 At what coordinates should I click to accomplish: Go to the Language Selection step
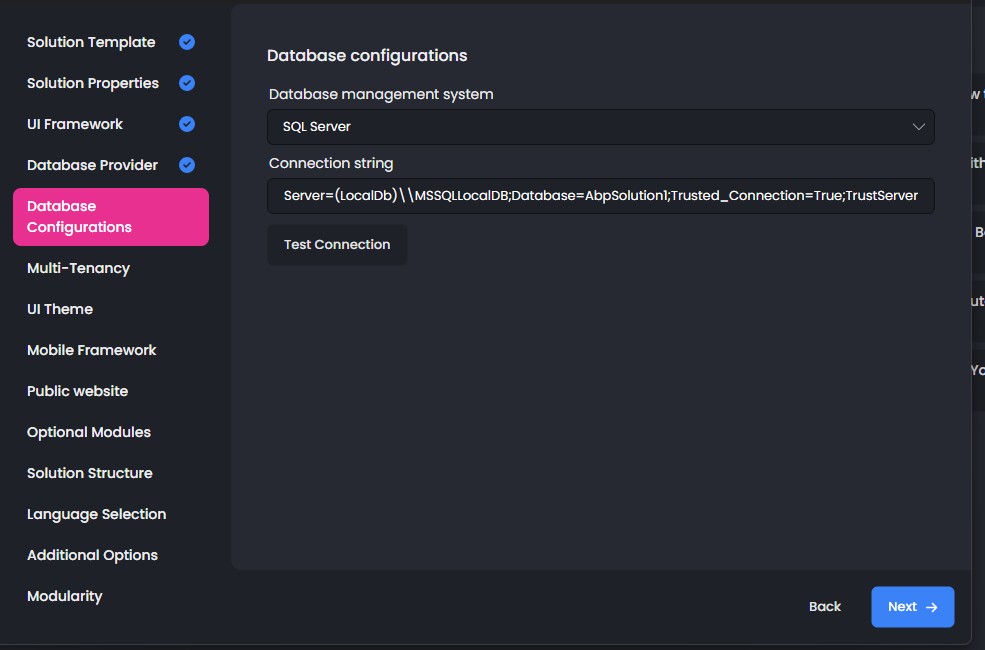pyautogui.click(x=97, y=514)
